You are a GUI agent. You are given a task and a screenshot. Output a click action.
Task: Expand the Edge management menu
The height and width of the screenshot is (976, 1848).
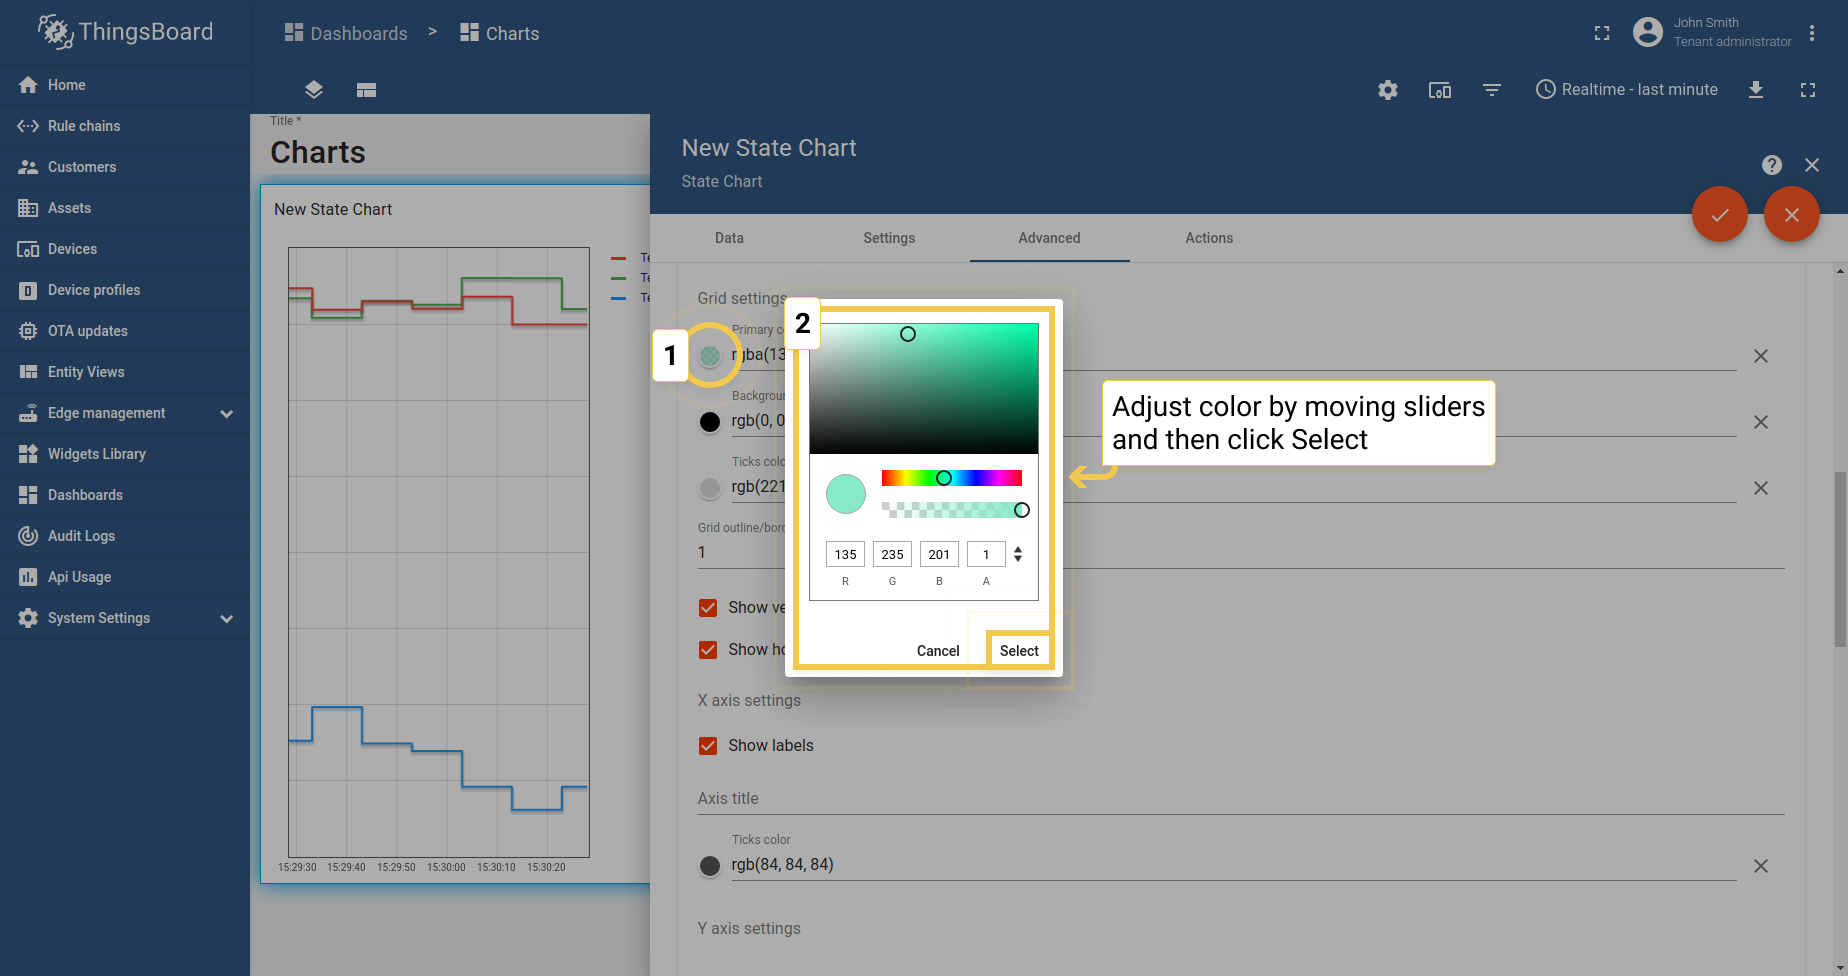(x=226, y=413)
